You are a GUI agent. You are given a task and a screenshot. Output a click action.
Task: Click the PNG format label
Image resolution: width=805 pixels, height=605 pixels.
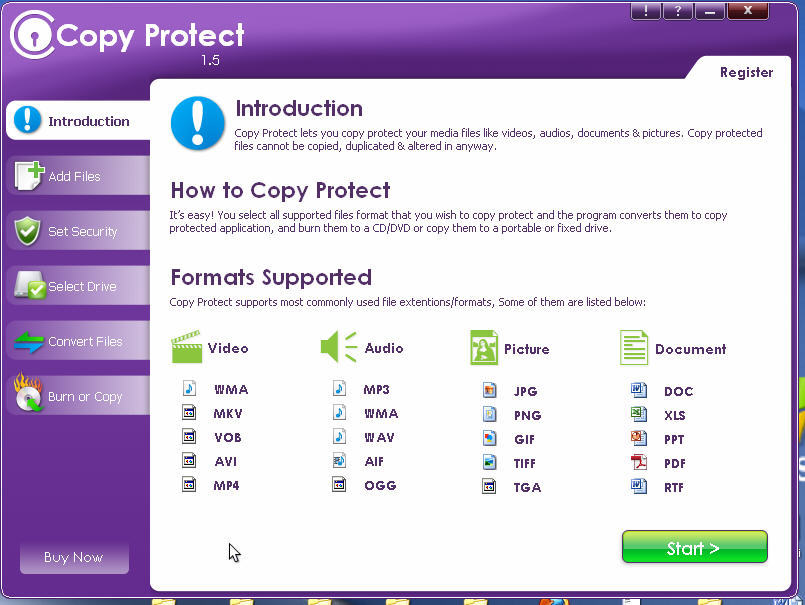528,415
